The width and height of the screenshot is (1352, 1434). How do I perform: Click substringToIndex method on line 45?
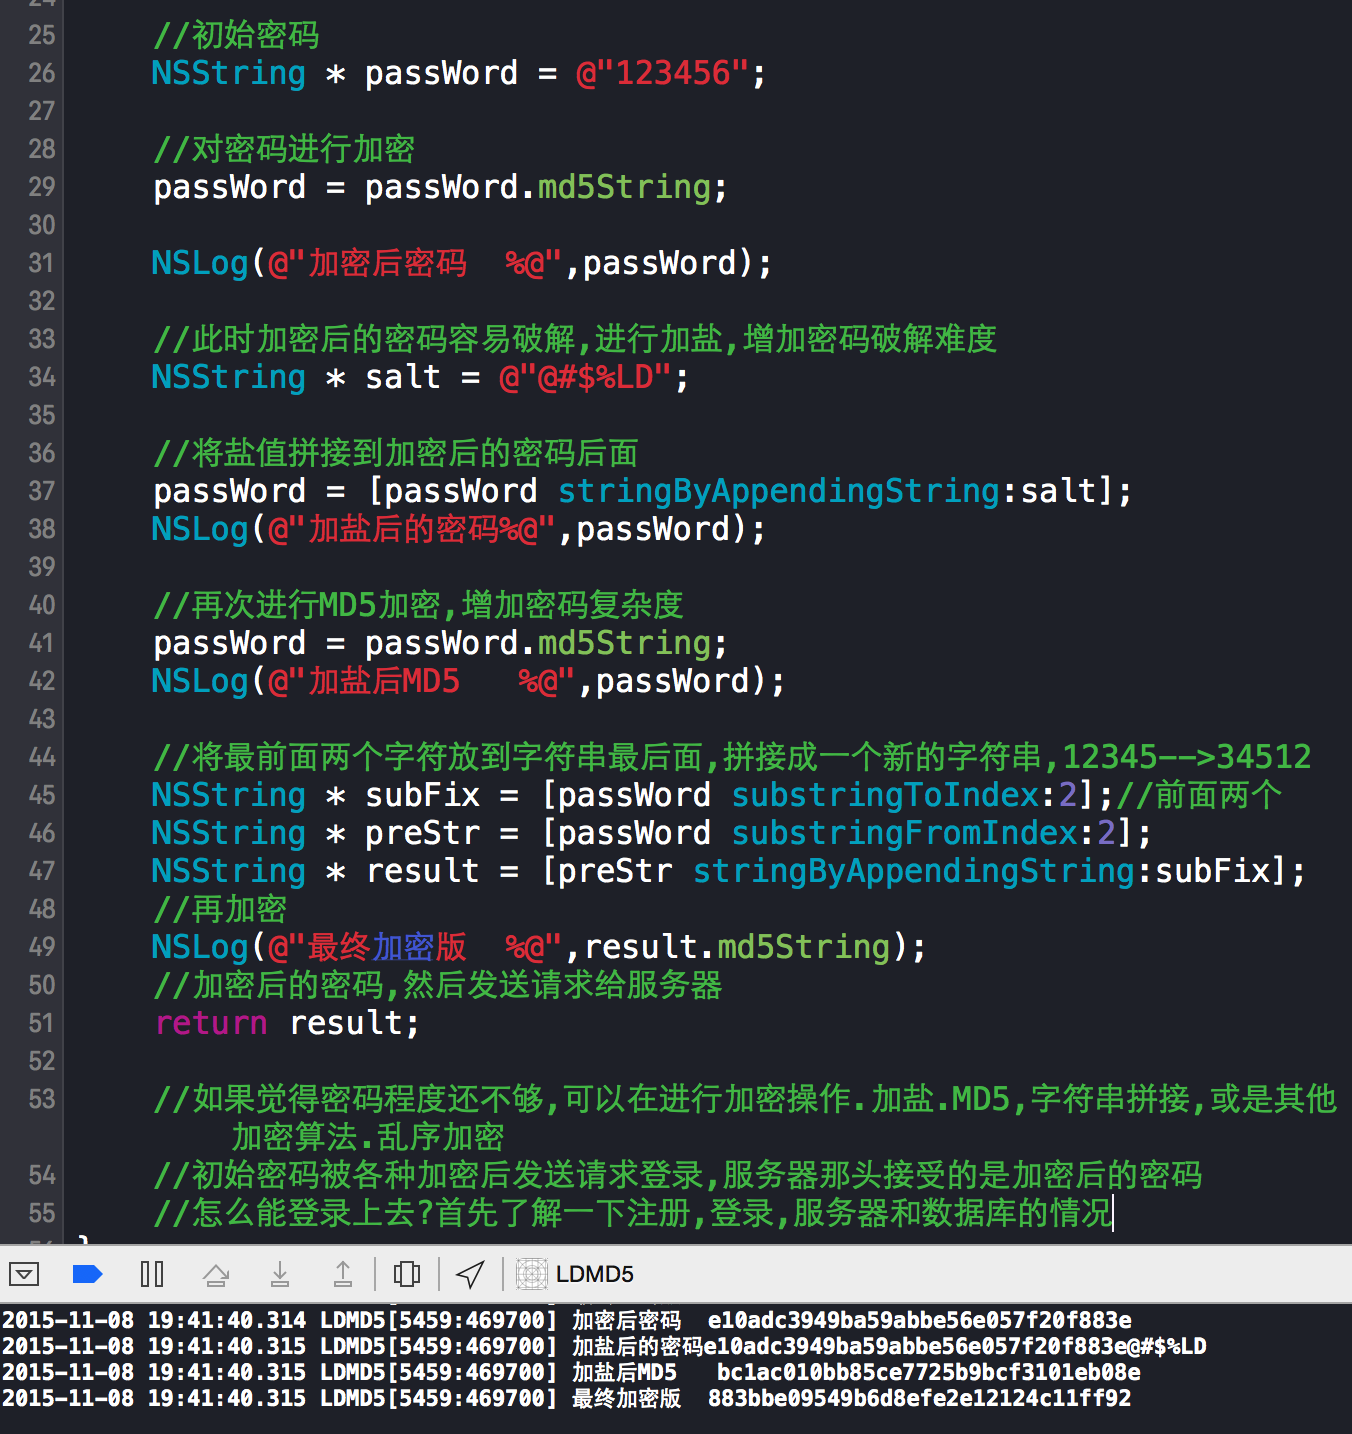(x=885, y=795)
